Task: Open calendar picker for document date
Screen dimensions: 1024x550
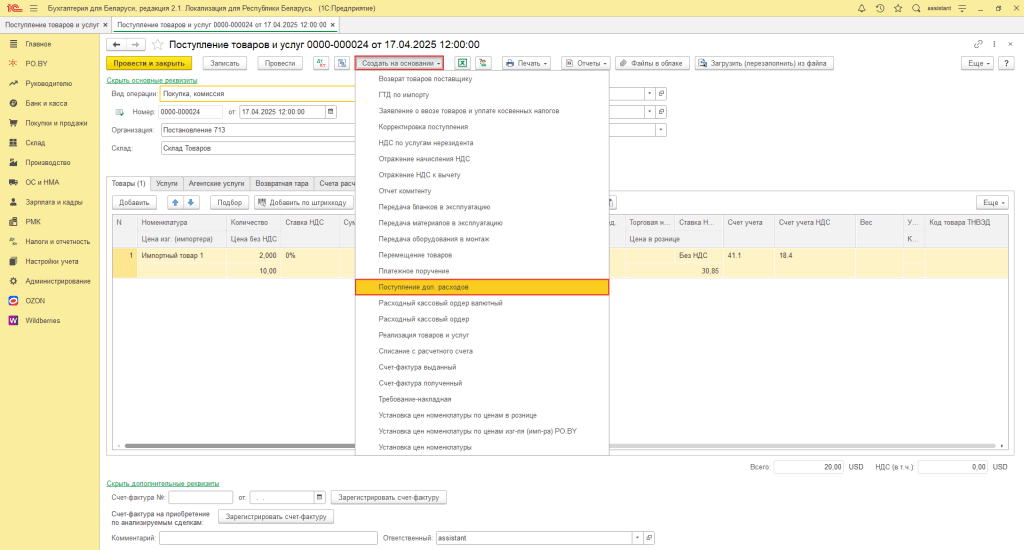Action: [330, 112]
